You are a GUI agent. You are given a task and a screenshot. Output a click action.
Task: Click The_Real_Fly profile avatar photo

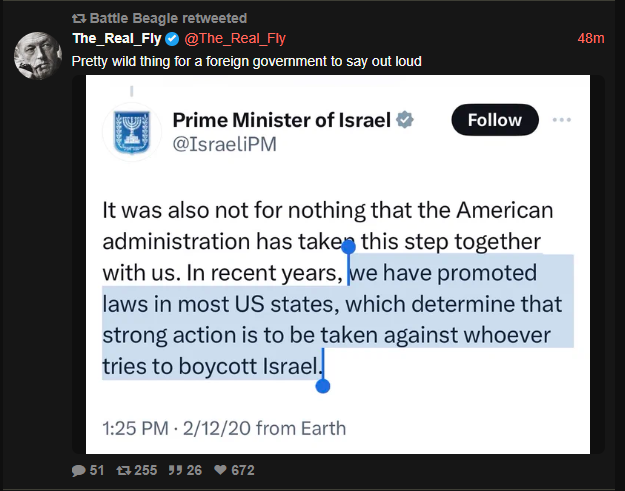click(x=38, y=54)
